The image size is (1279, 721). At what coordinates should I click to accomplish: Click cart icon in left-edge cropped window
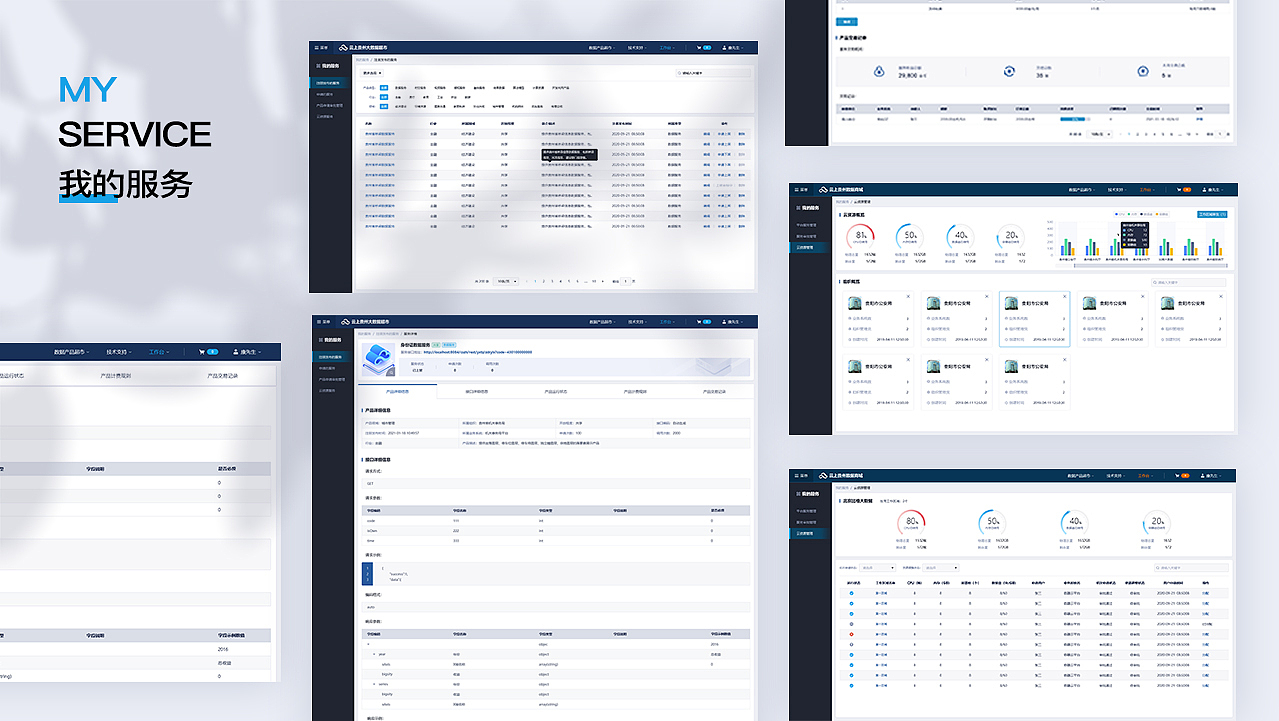click(203, 352)
